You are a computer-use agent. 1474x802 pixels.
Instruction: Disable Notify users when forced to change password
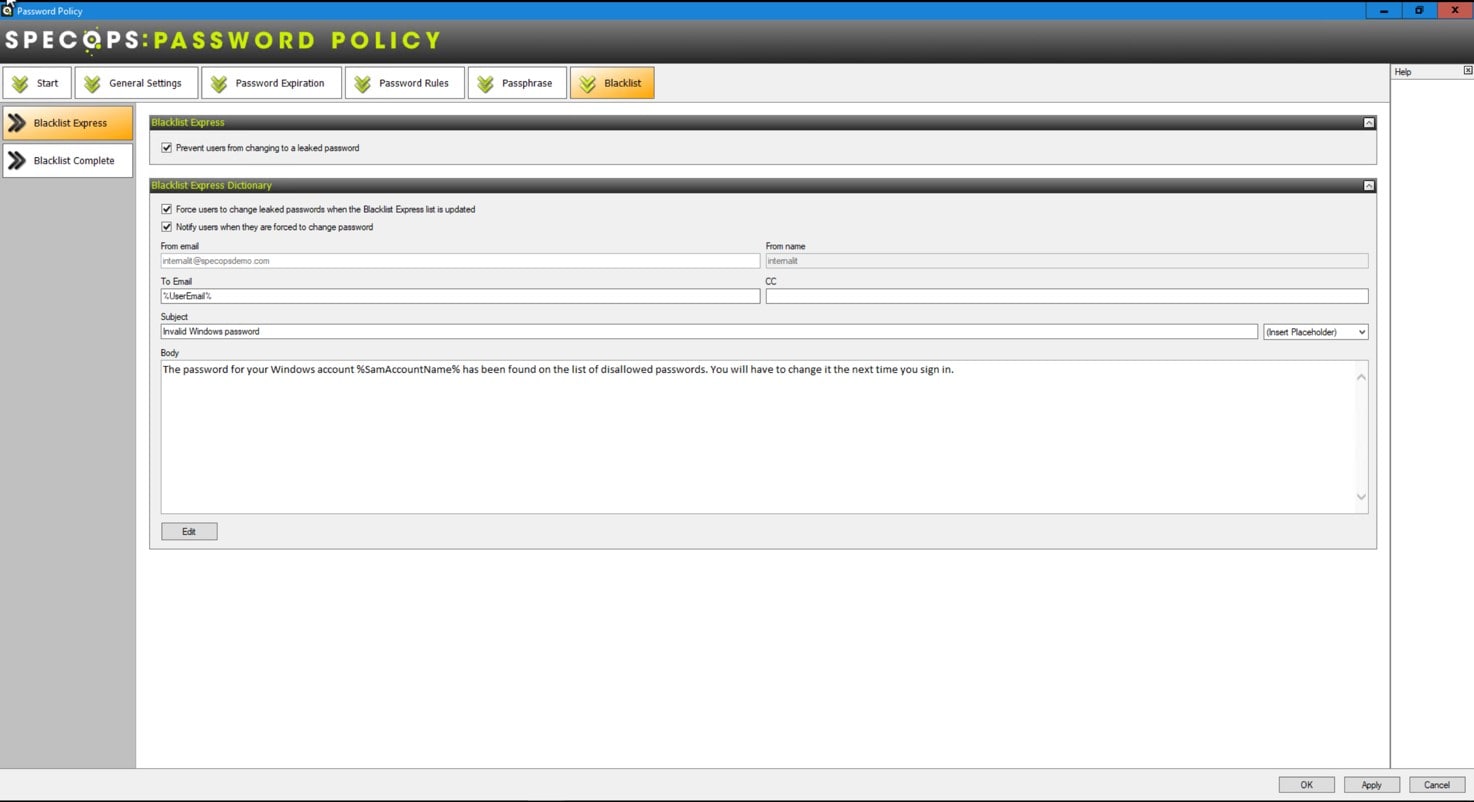[167, 227]
